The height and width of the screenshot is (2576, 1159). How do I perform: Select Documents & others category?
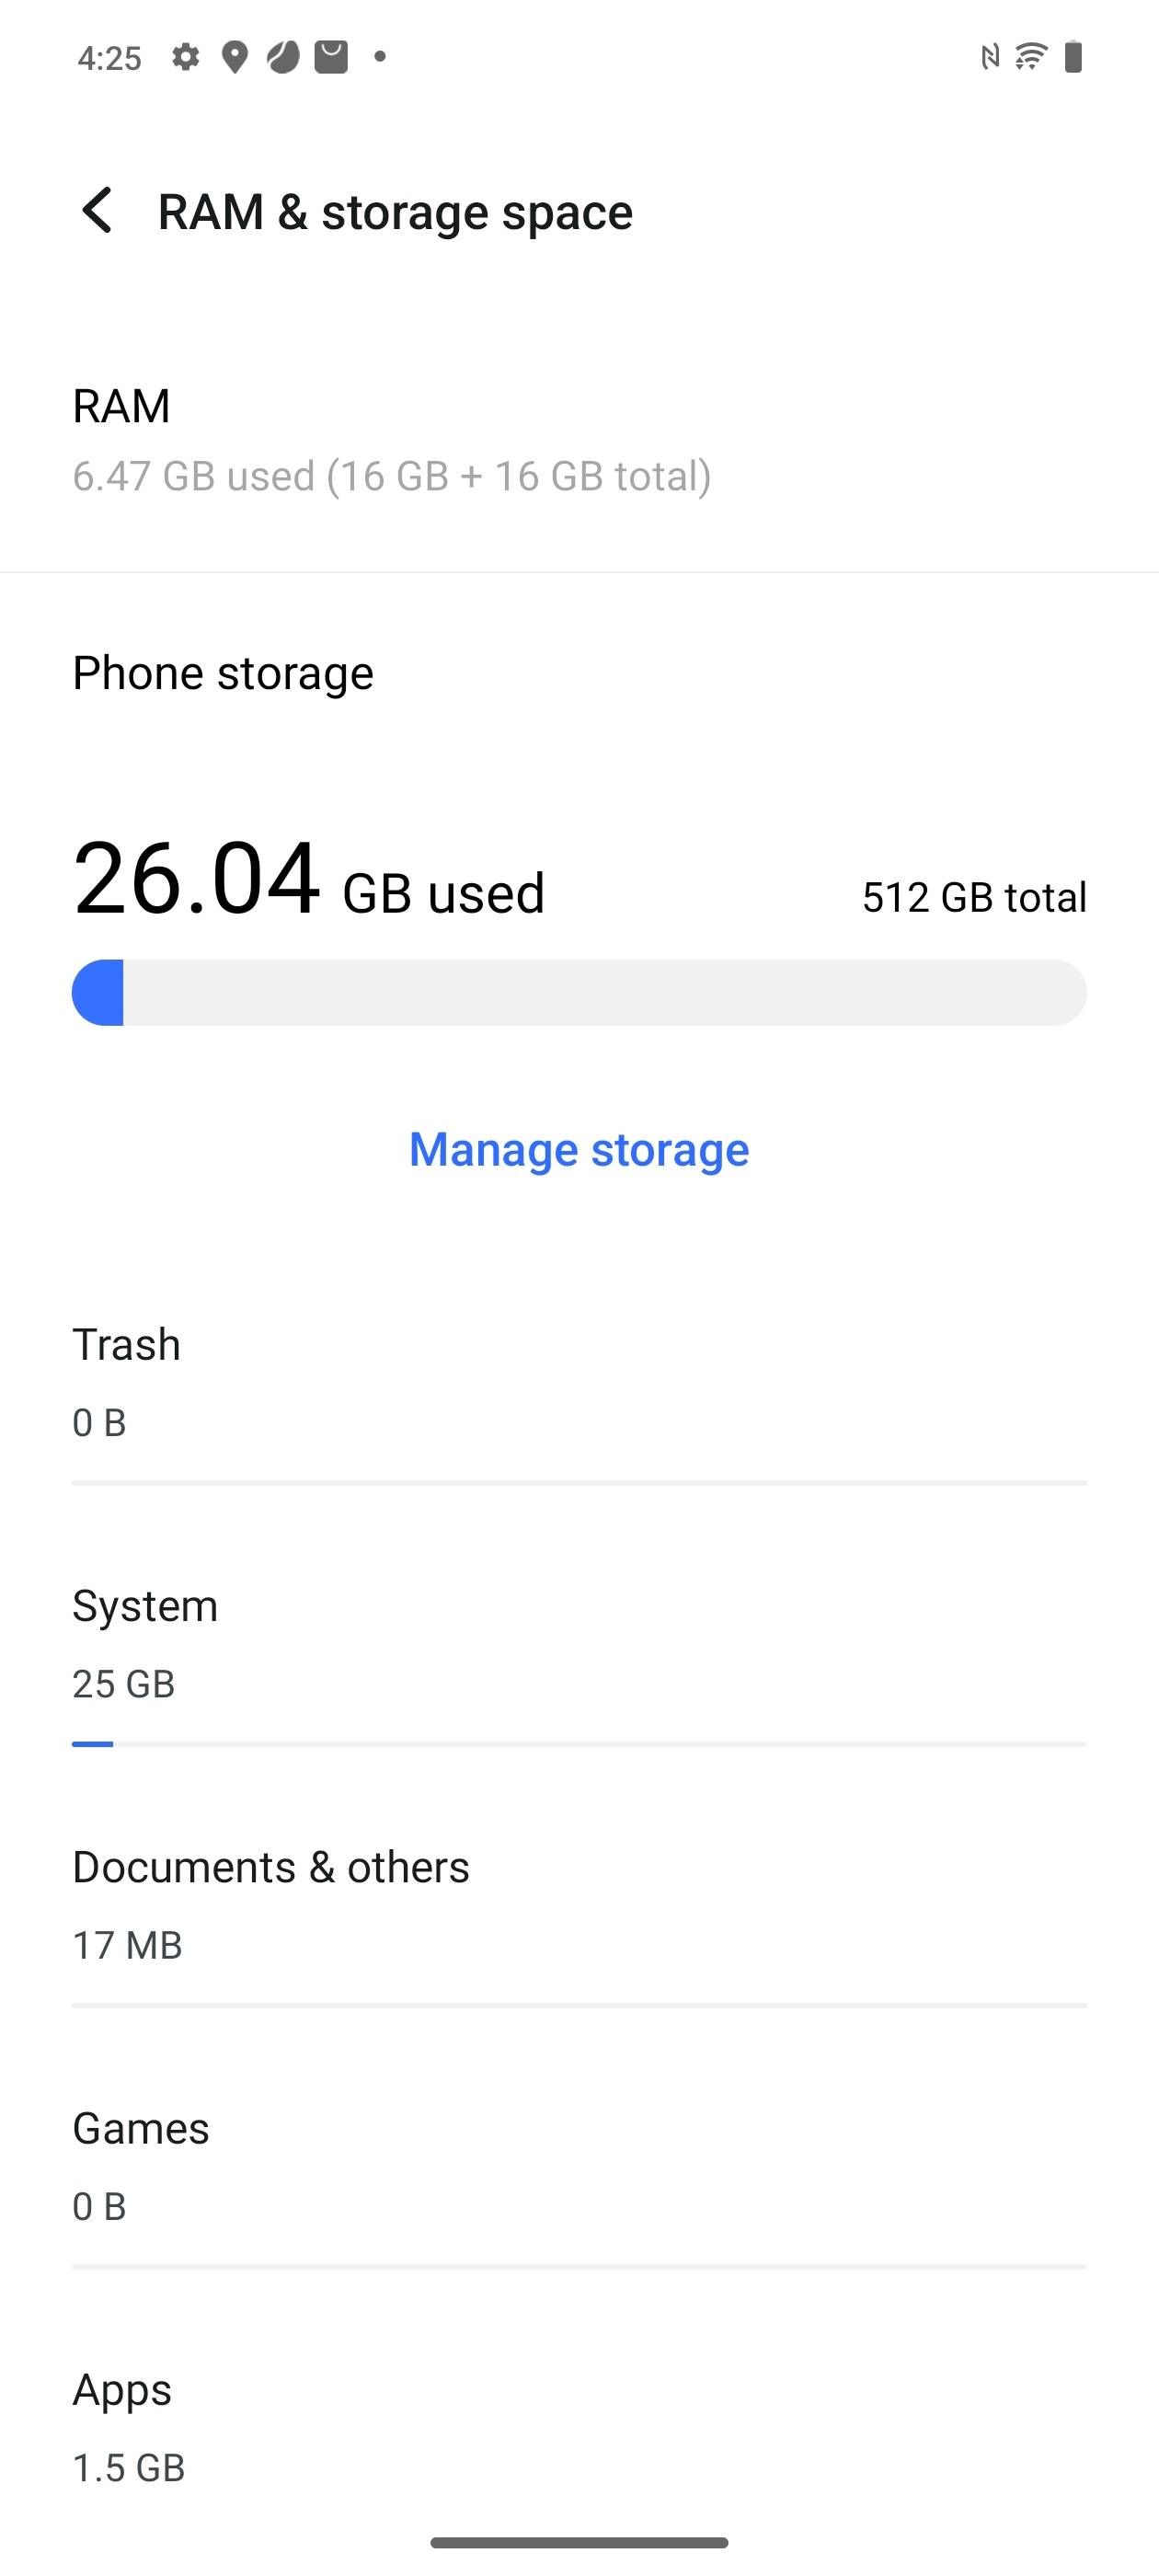tap(579, 1904)
